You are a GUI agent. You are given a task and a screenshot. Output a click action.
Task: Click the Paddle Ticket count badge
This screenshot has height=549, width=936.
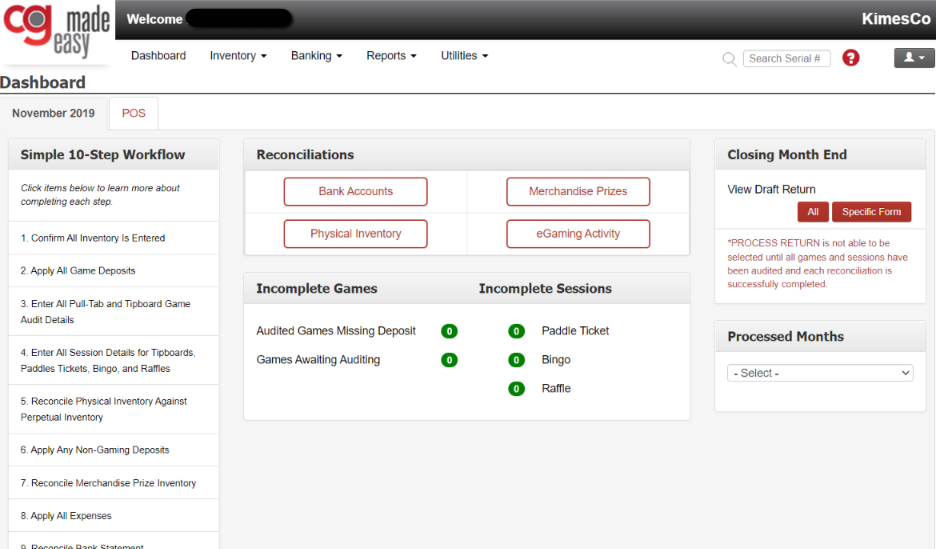tap(516, 331)
